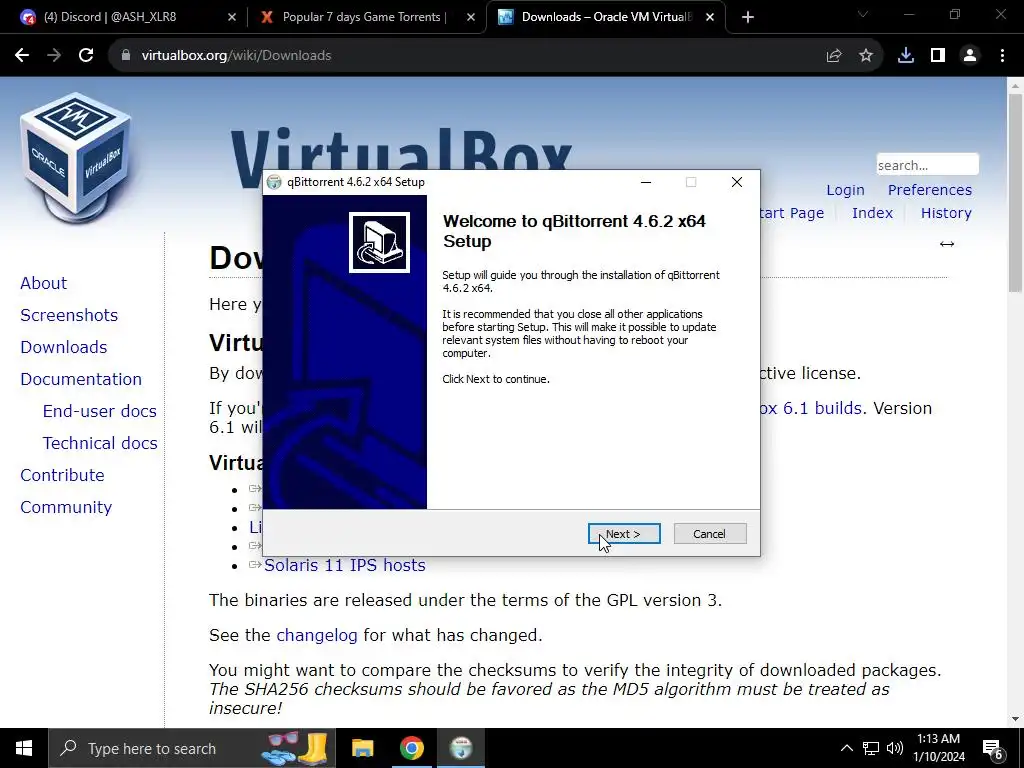Open File Explorer from the taskbar
The image size is (1024, 768).
point(362,748)
